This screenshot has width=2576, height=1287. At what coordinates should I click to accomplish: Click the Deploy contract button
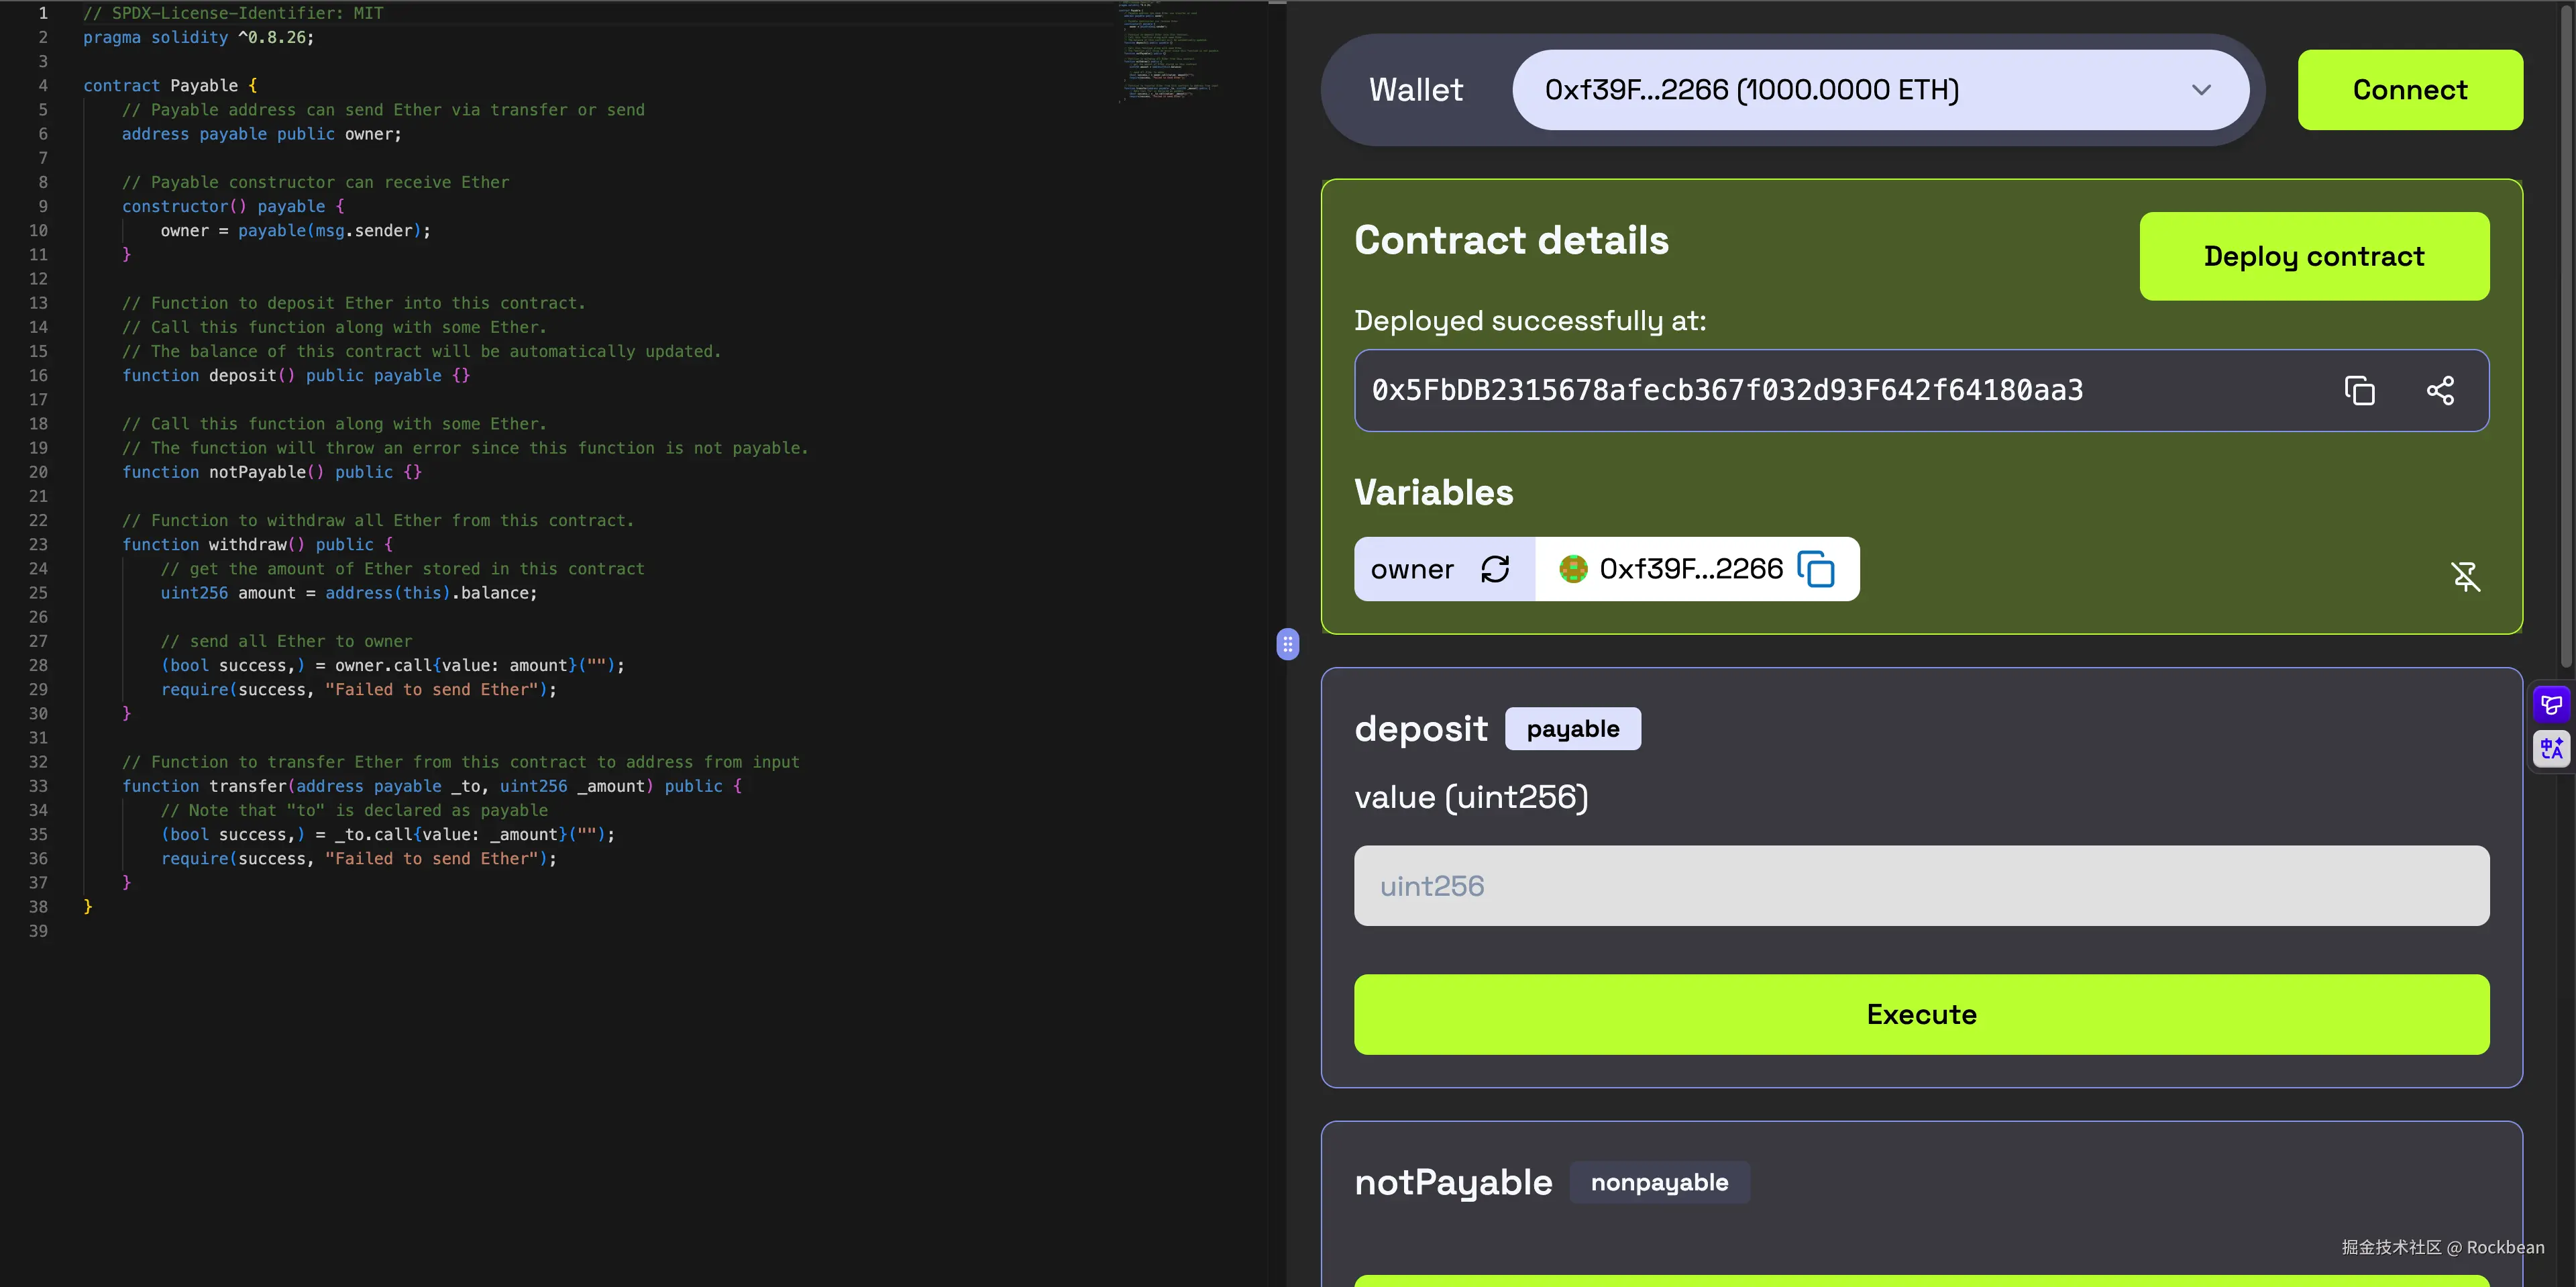pos(2314,256)
